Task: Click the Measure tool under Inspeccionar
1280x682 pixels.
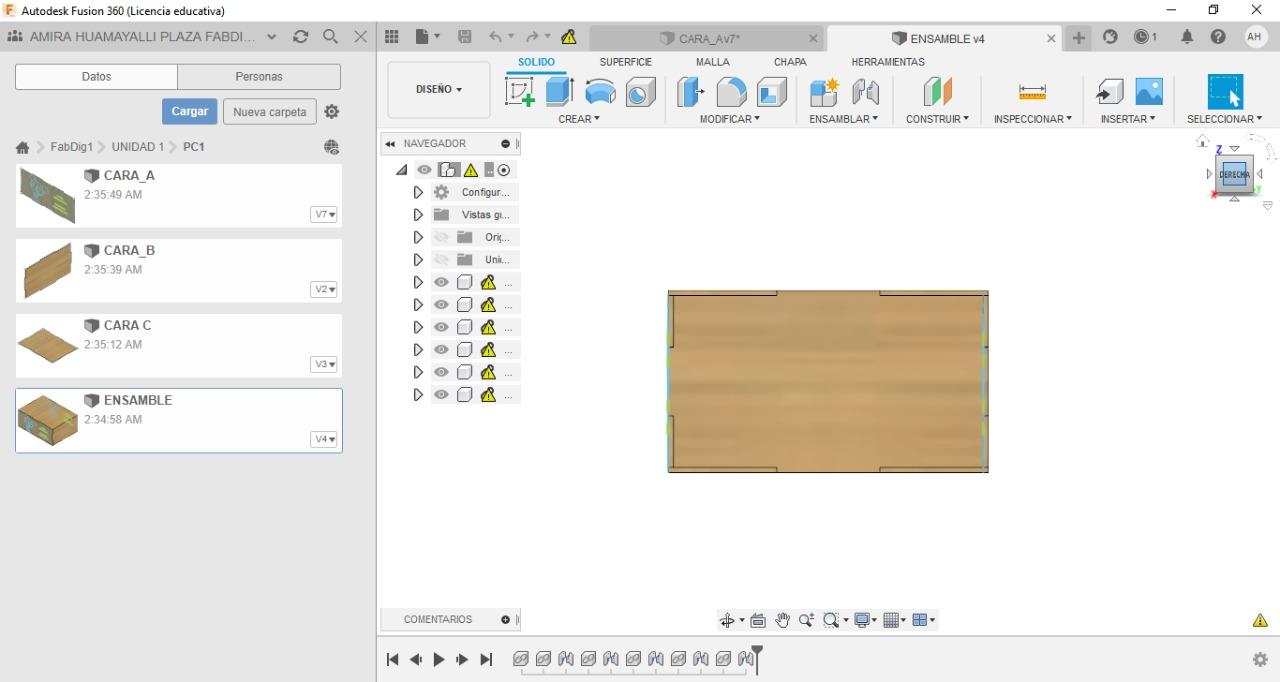Action: [x=1032, y=92]
